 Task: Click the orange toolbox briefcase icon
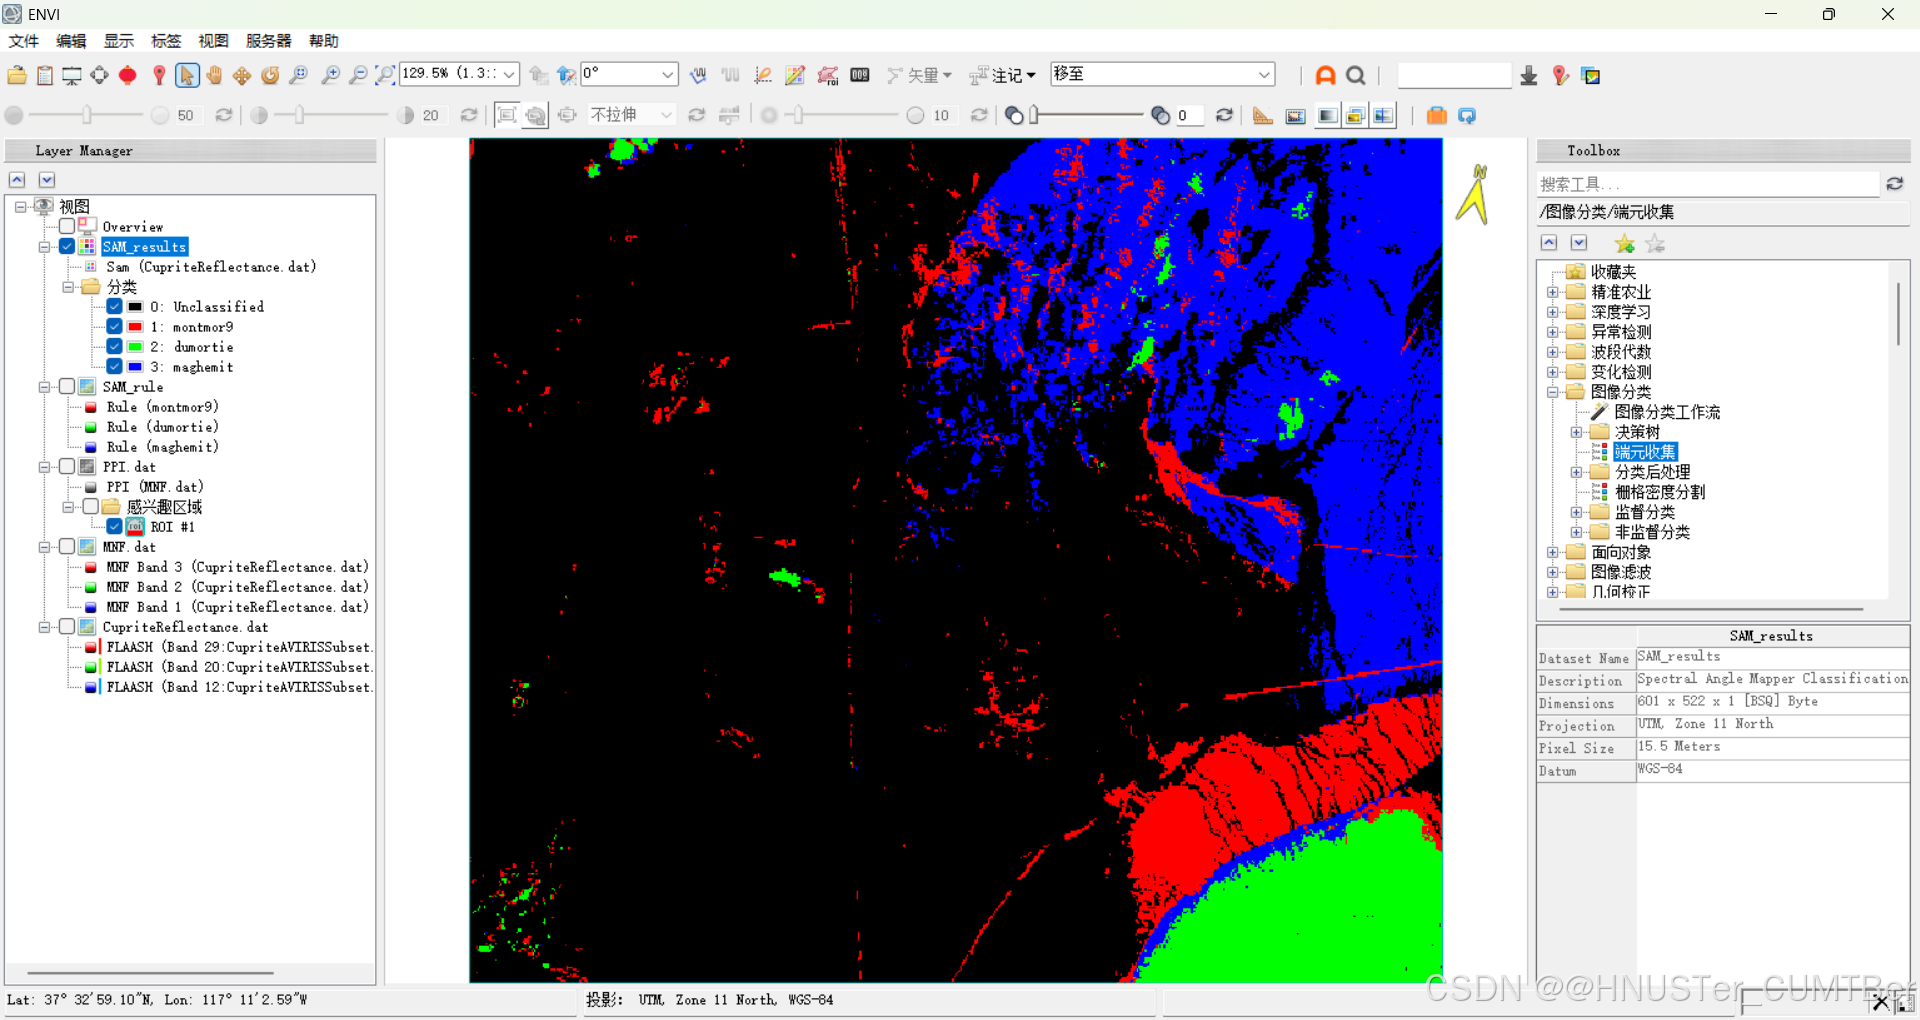click(x=1436, y=115)
